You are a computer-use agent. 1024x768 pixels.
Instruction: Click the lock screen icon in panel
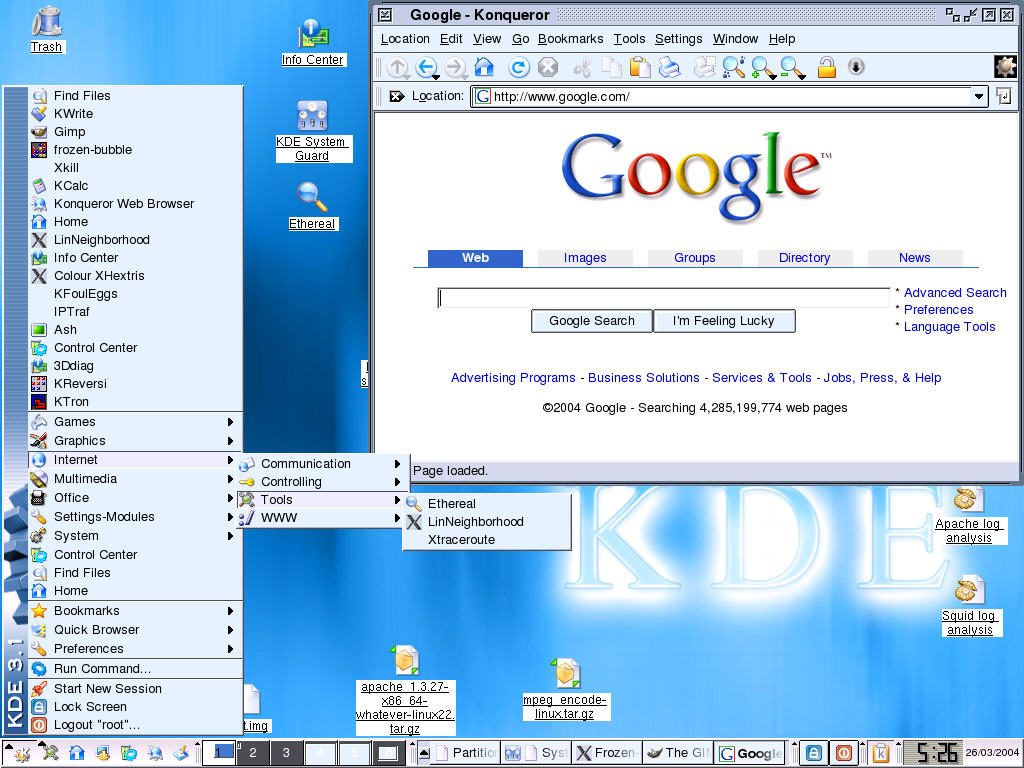point(814,753)
